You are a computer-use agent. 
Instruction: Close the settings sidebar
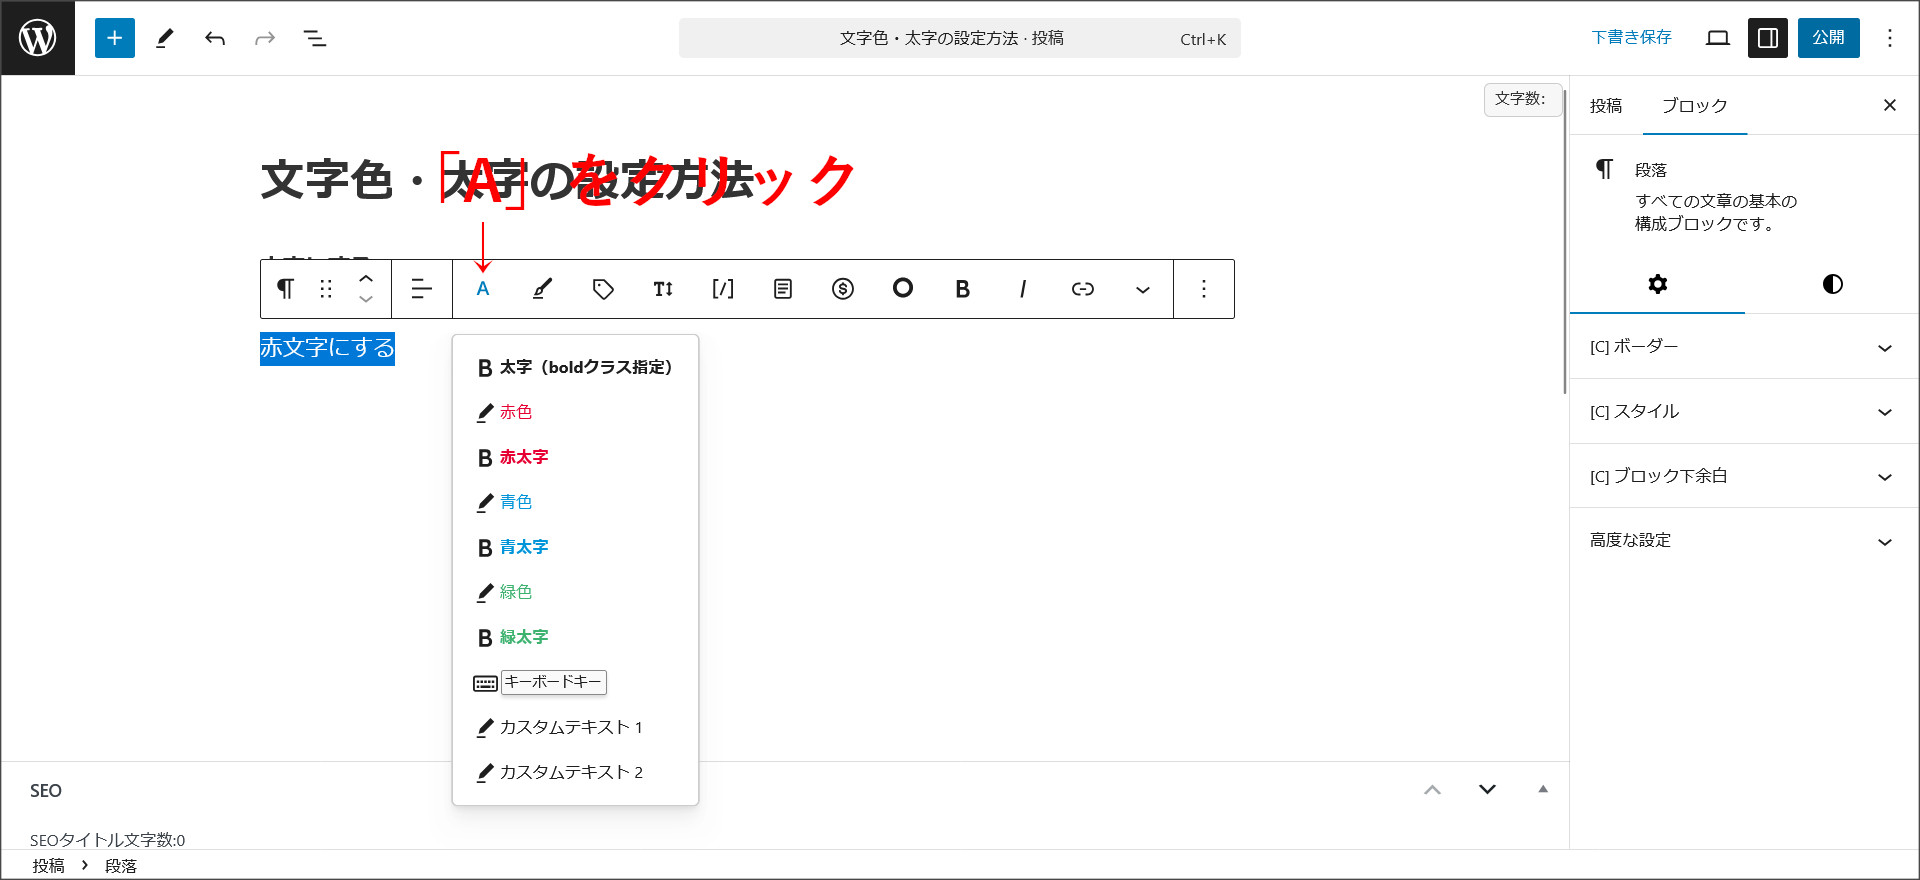coord(1890,105)
